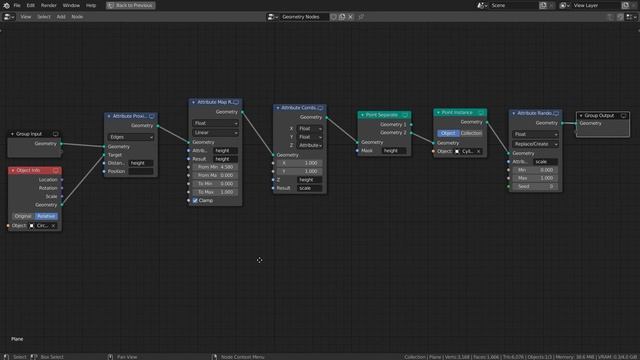The image size is (640, 360).
Task: Click Result scale field in Attribute Combine
Action: [309, 188]
